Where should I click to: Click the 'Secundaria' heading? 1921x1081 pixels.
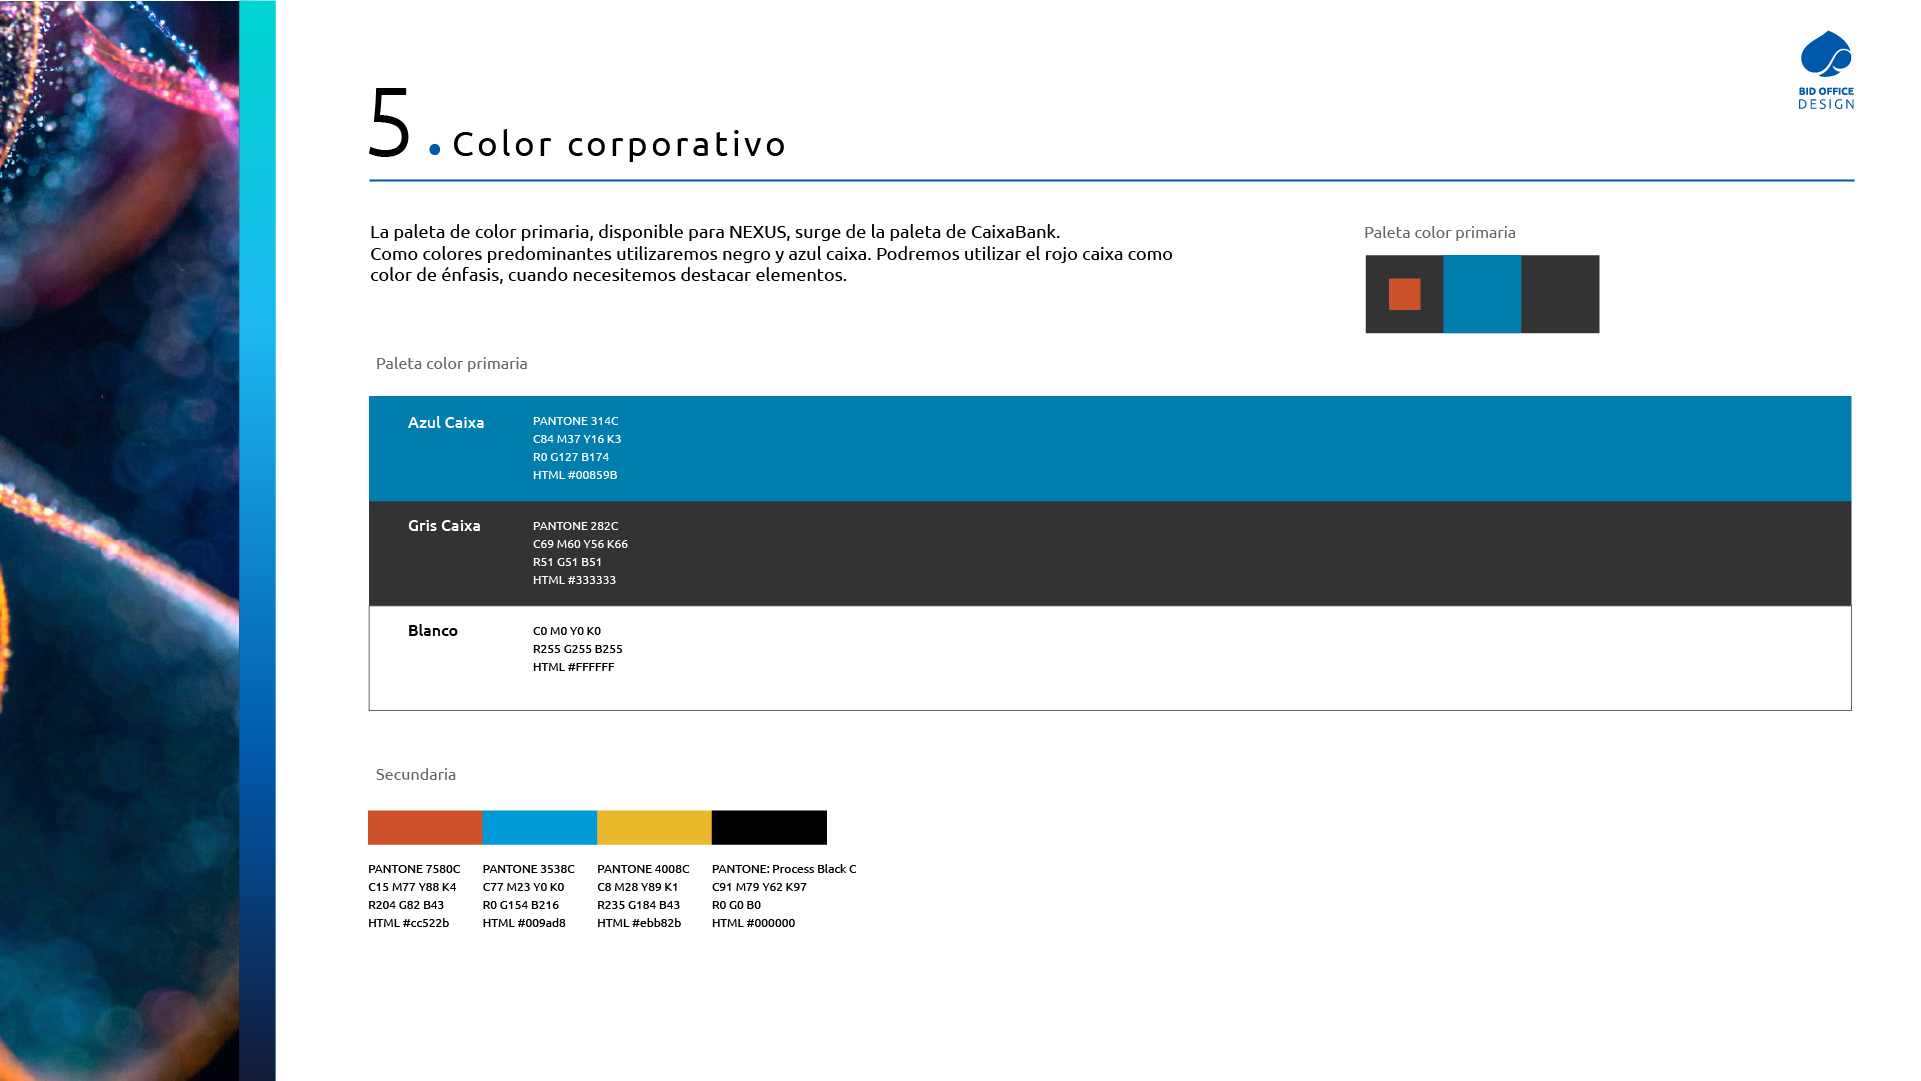(x=416, y=774)
